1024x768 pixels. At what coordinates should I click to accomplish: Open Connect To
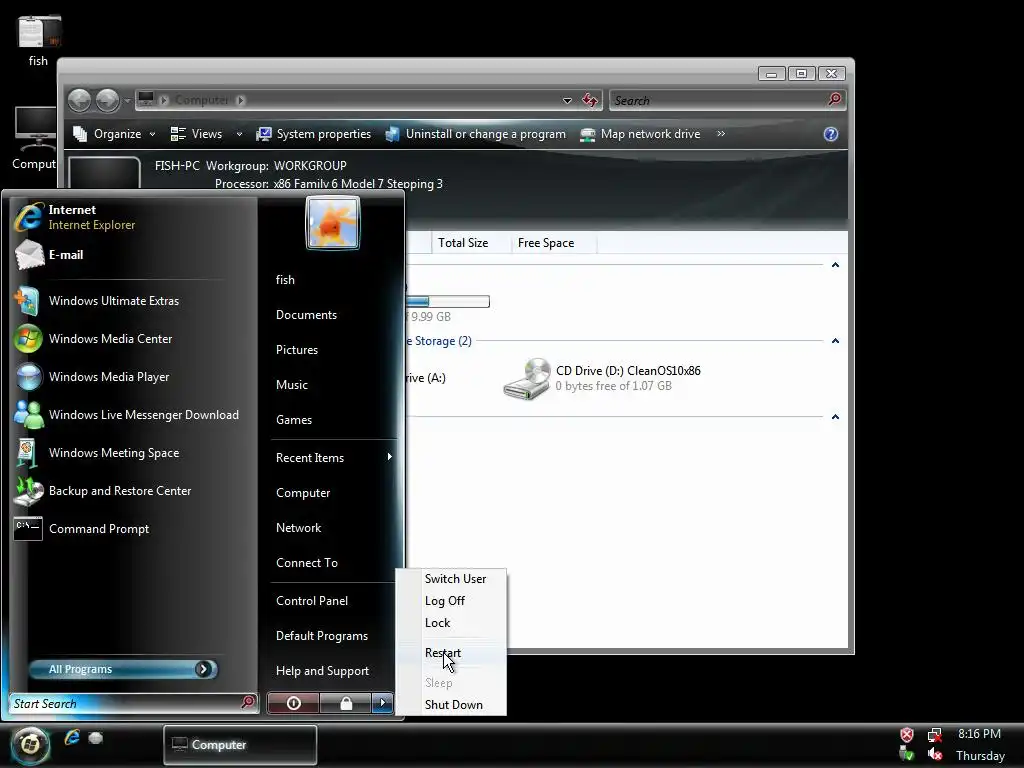pyautogui.click(x=307, y=563)
